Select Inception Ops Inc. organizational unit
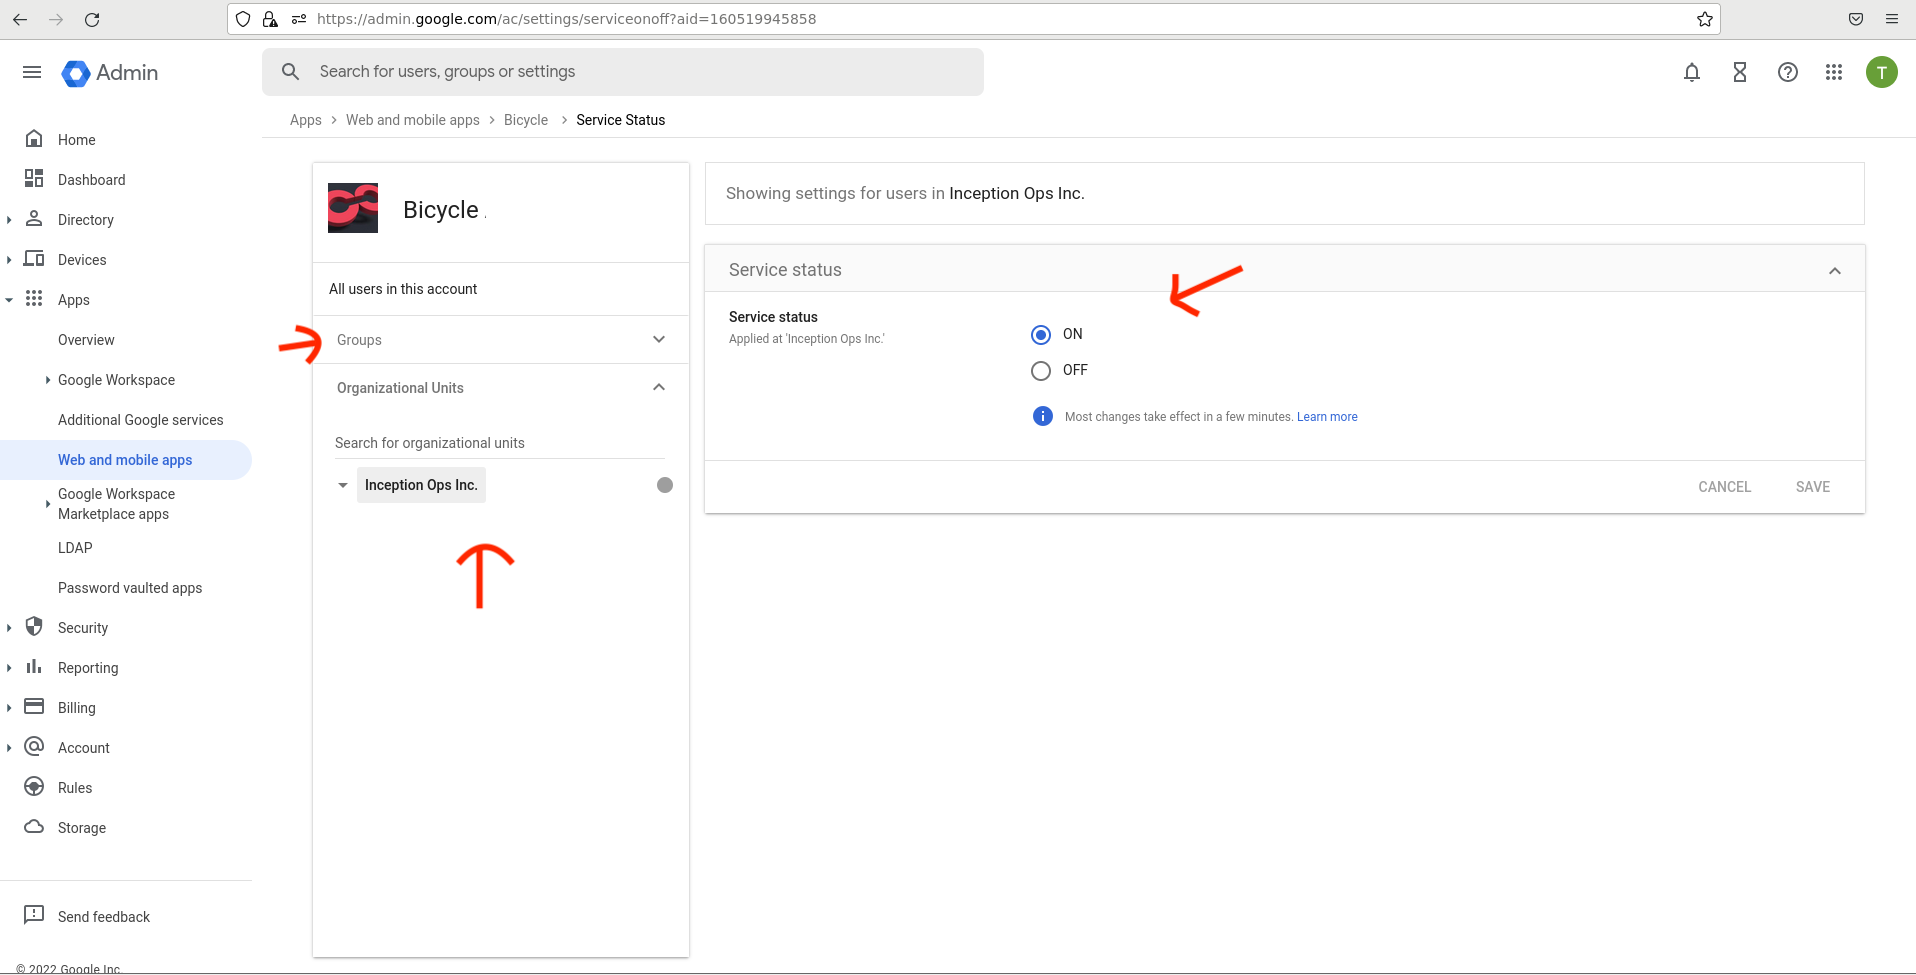This screenshot has width=1916, height=975. point(421,485)
